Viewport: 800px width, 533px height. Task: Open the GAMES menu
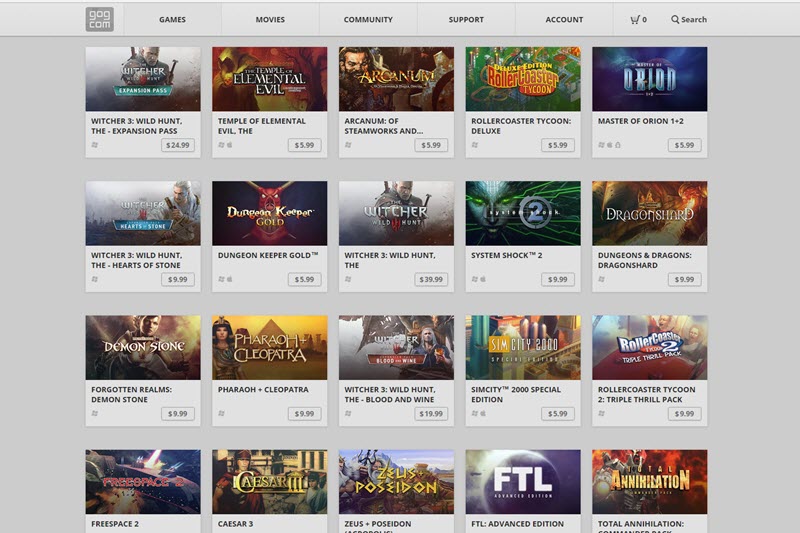point(172,19)
